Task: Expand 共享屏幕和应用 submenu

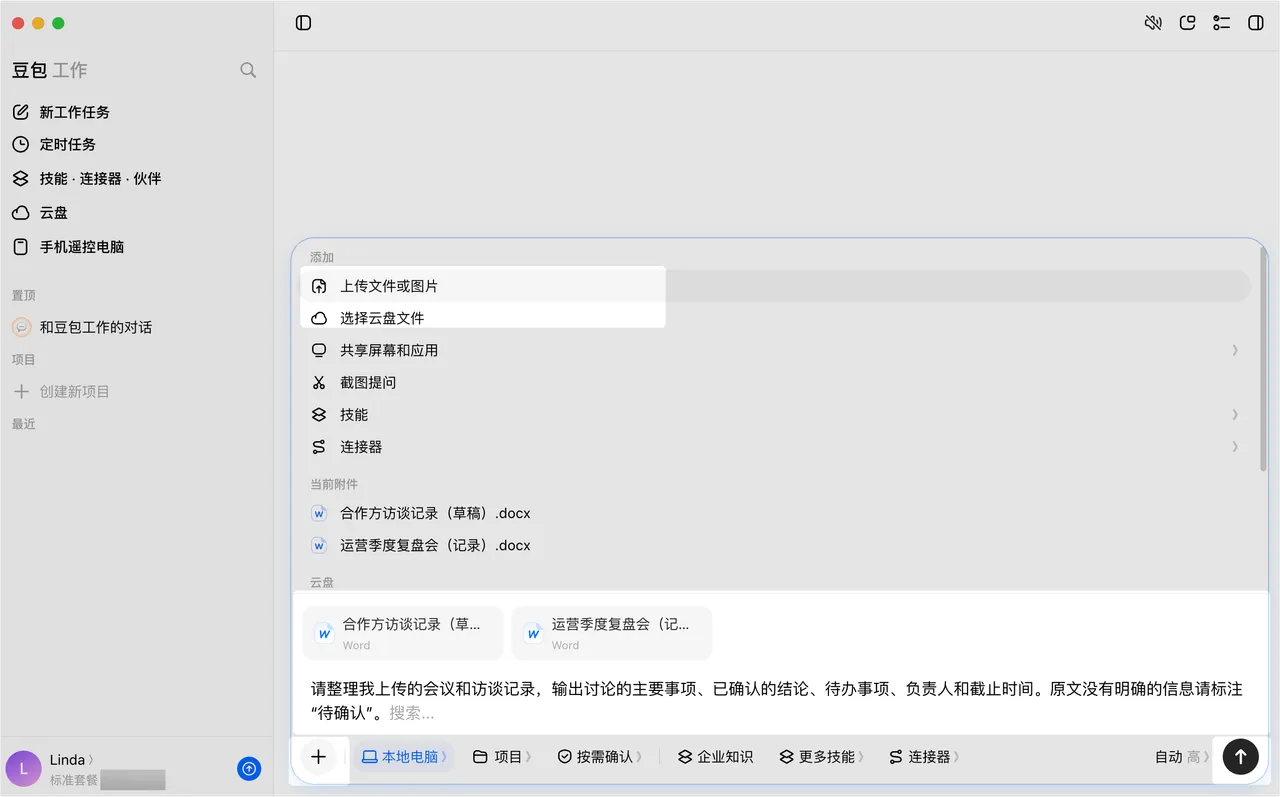Action: [x=775, y=350]
